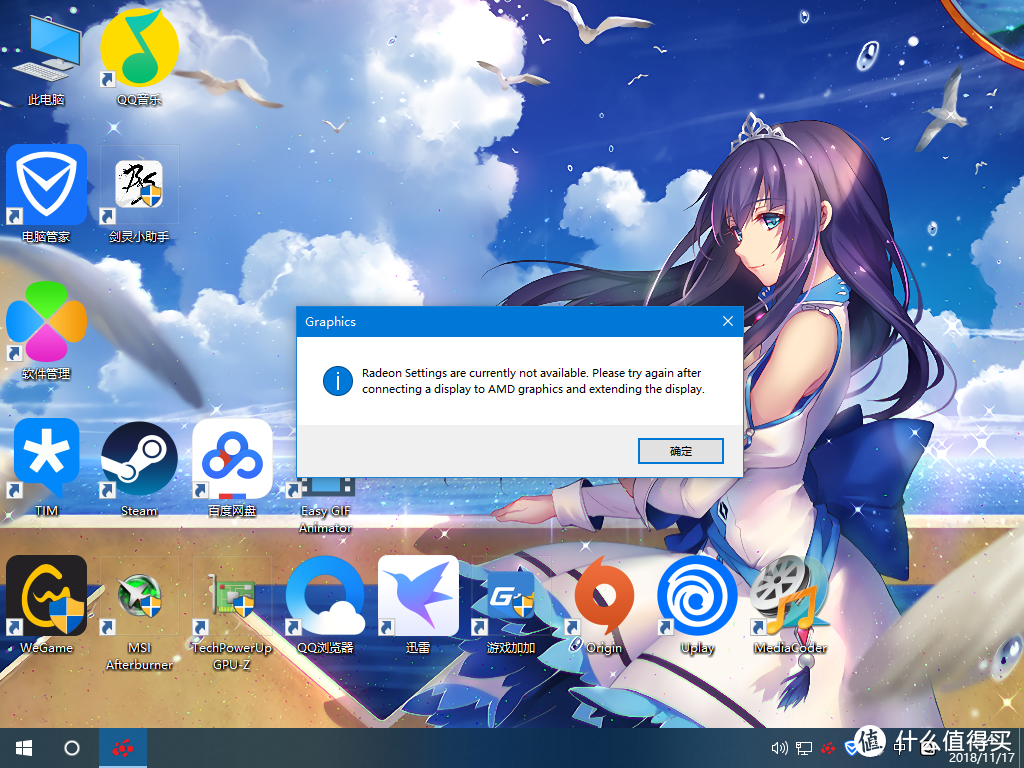Close the Graphics dialog window
Image resolution: width=1024 pixels, height=768 pixels.
tap(728, 321)
